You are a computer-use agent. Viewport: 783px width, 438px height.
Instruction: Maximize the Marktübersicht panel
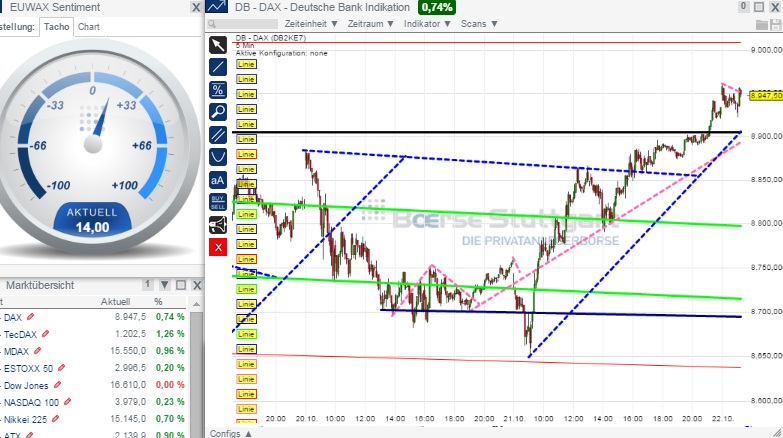pos(181,285)
